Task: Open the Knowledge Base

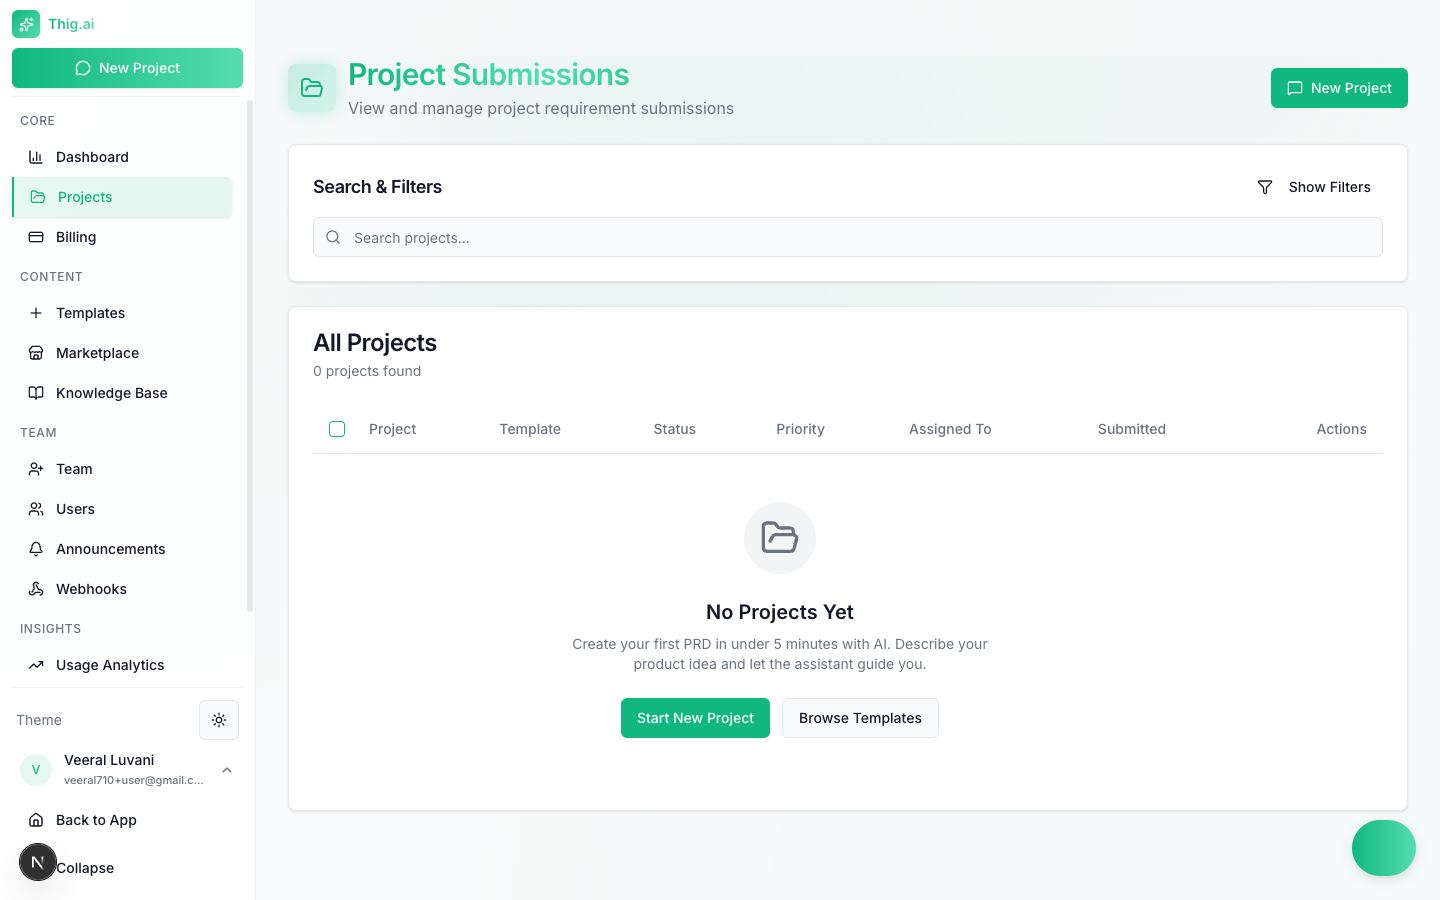Action: pyautogui.click(x=111, y=393)
